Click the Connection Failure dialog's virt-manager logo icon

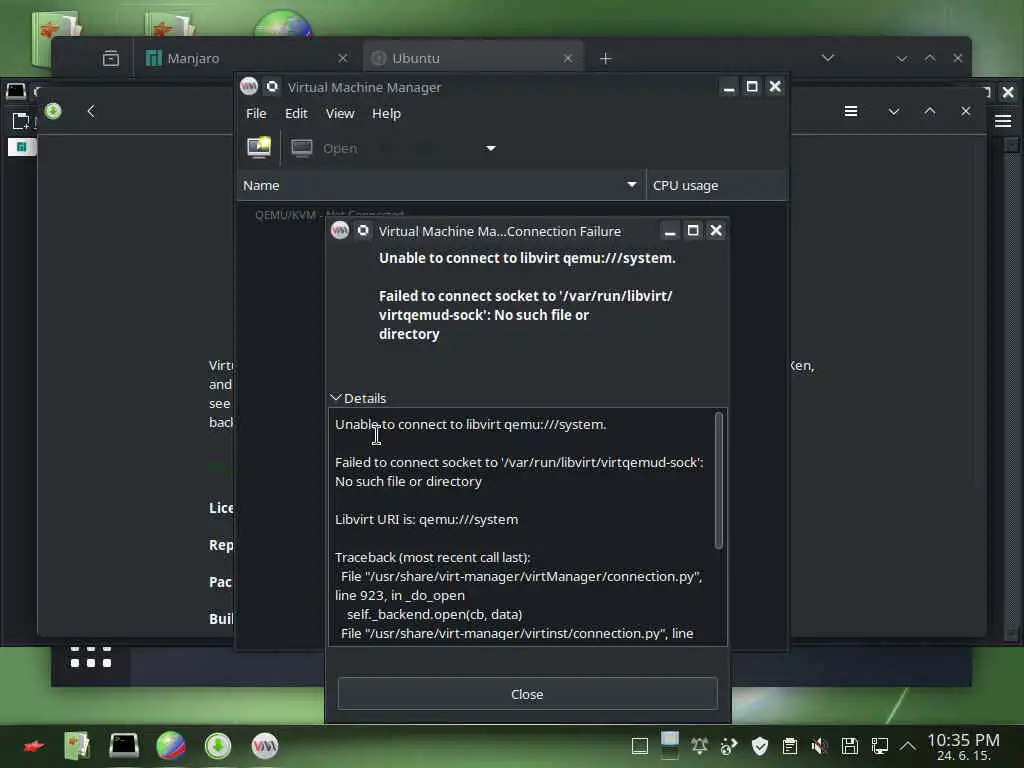click(x=340, y=231)
